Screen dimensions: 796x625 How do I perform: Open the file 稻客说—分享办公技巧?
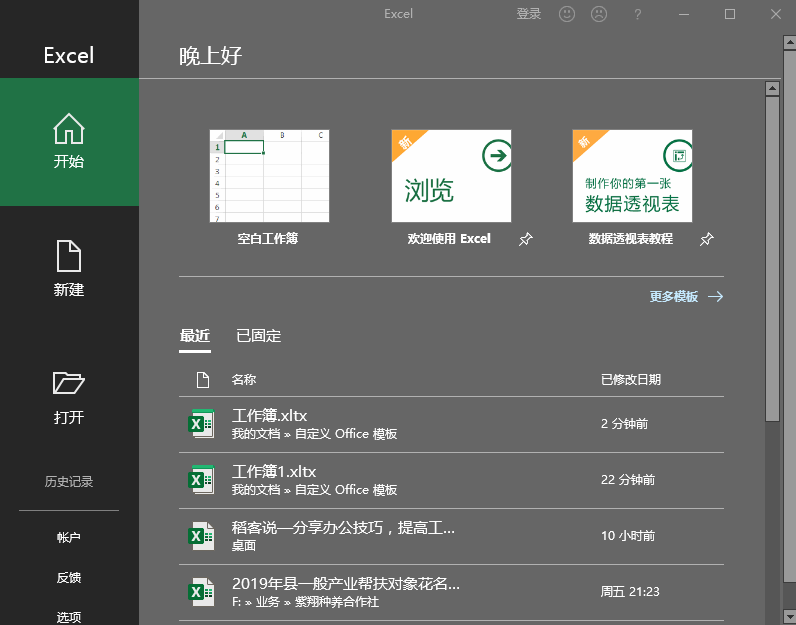pyautogui.click(x=451, y=536)
